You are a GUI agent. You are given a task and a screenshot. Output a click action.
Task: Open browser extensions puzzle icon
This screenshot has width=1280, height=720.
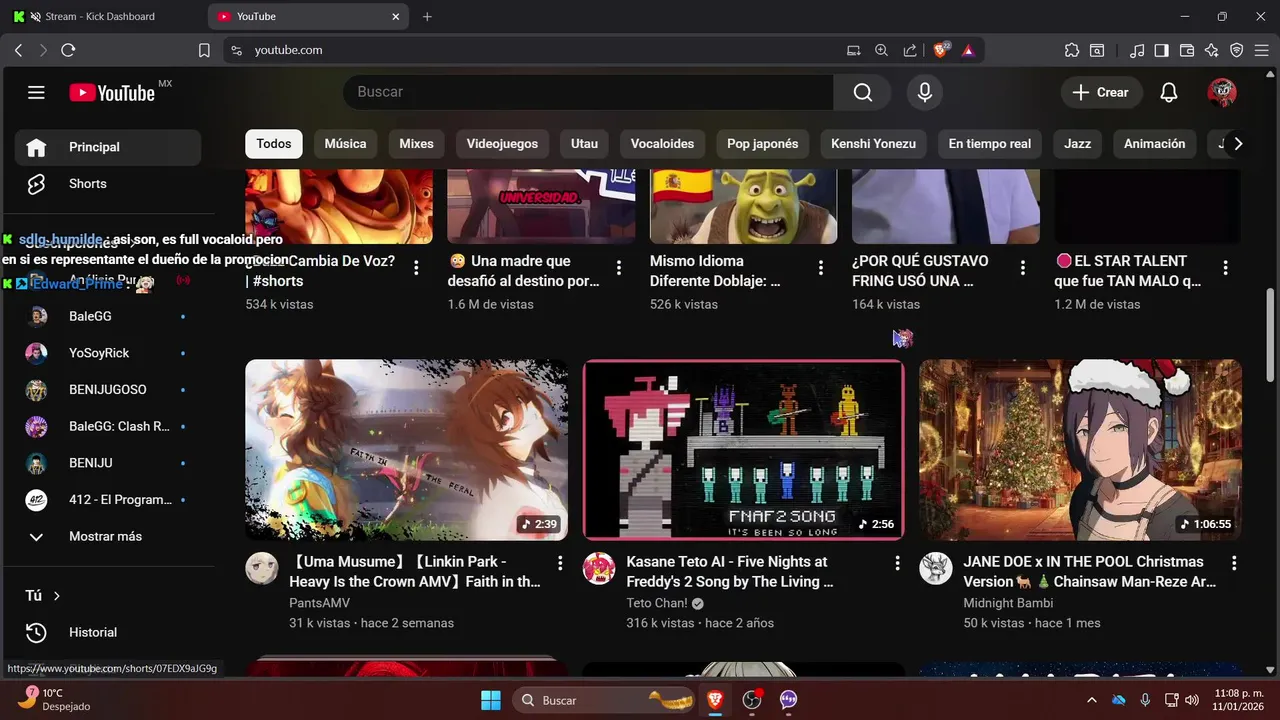pyautogui.click(x=1072, y=50)
